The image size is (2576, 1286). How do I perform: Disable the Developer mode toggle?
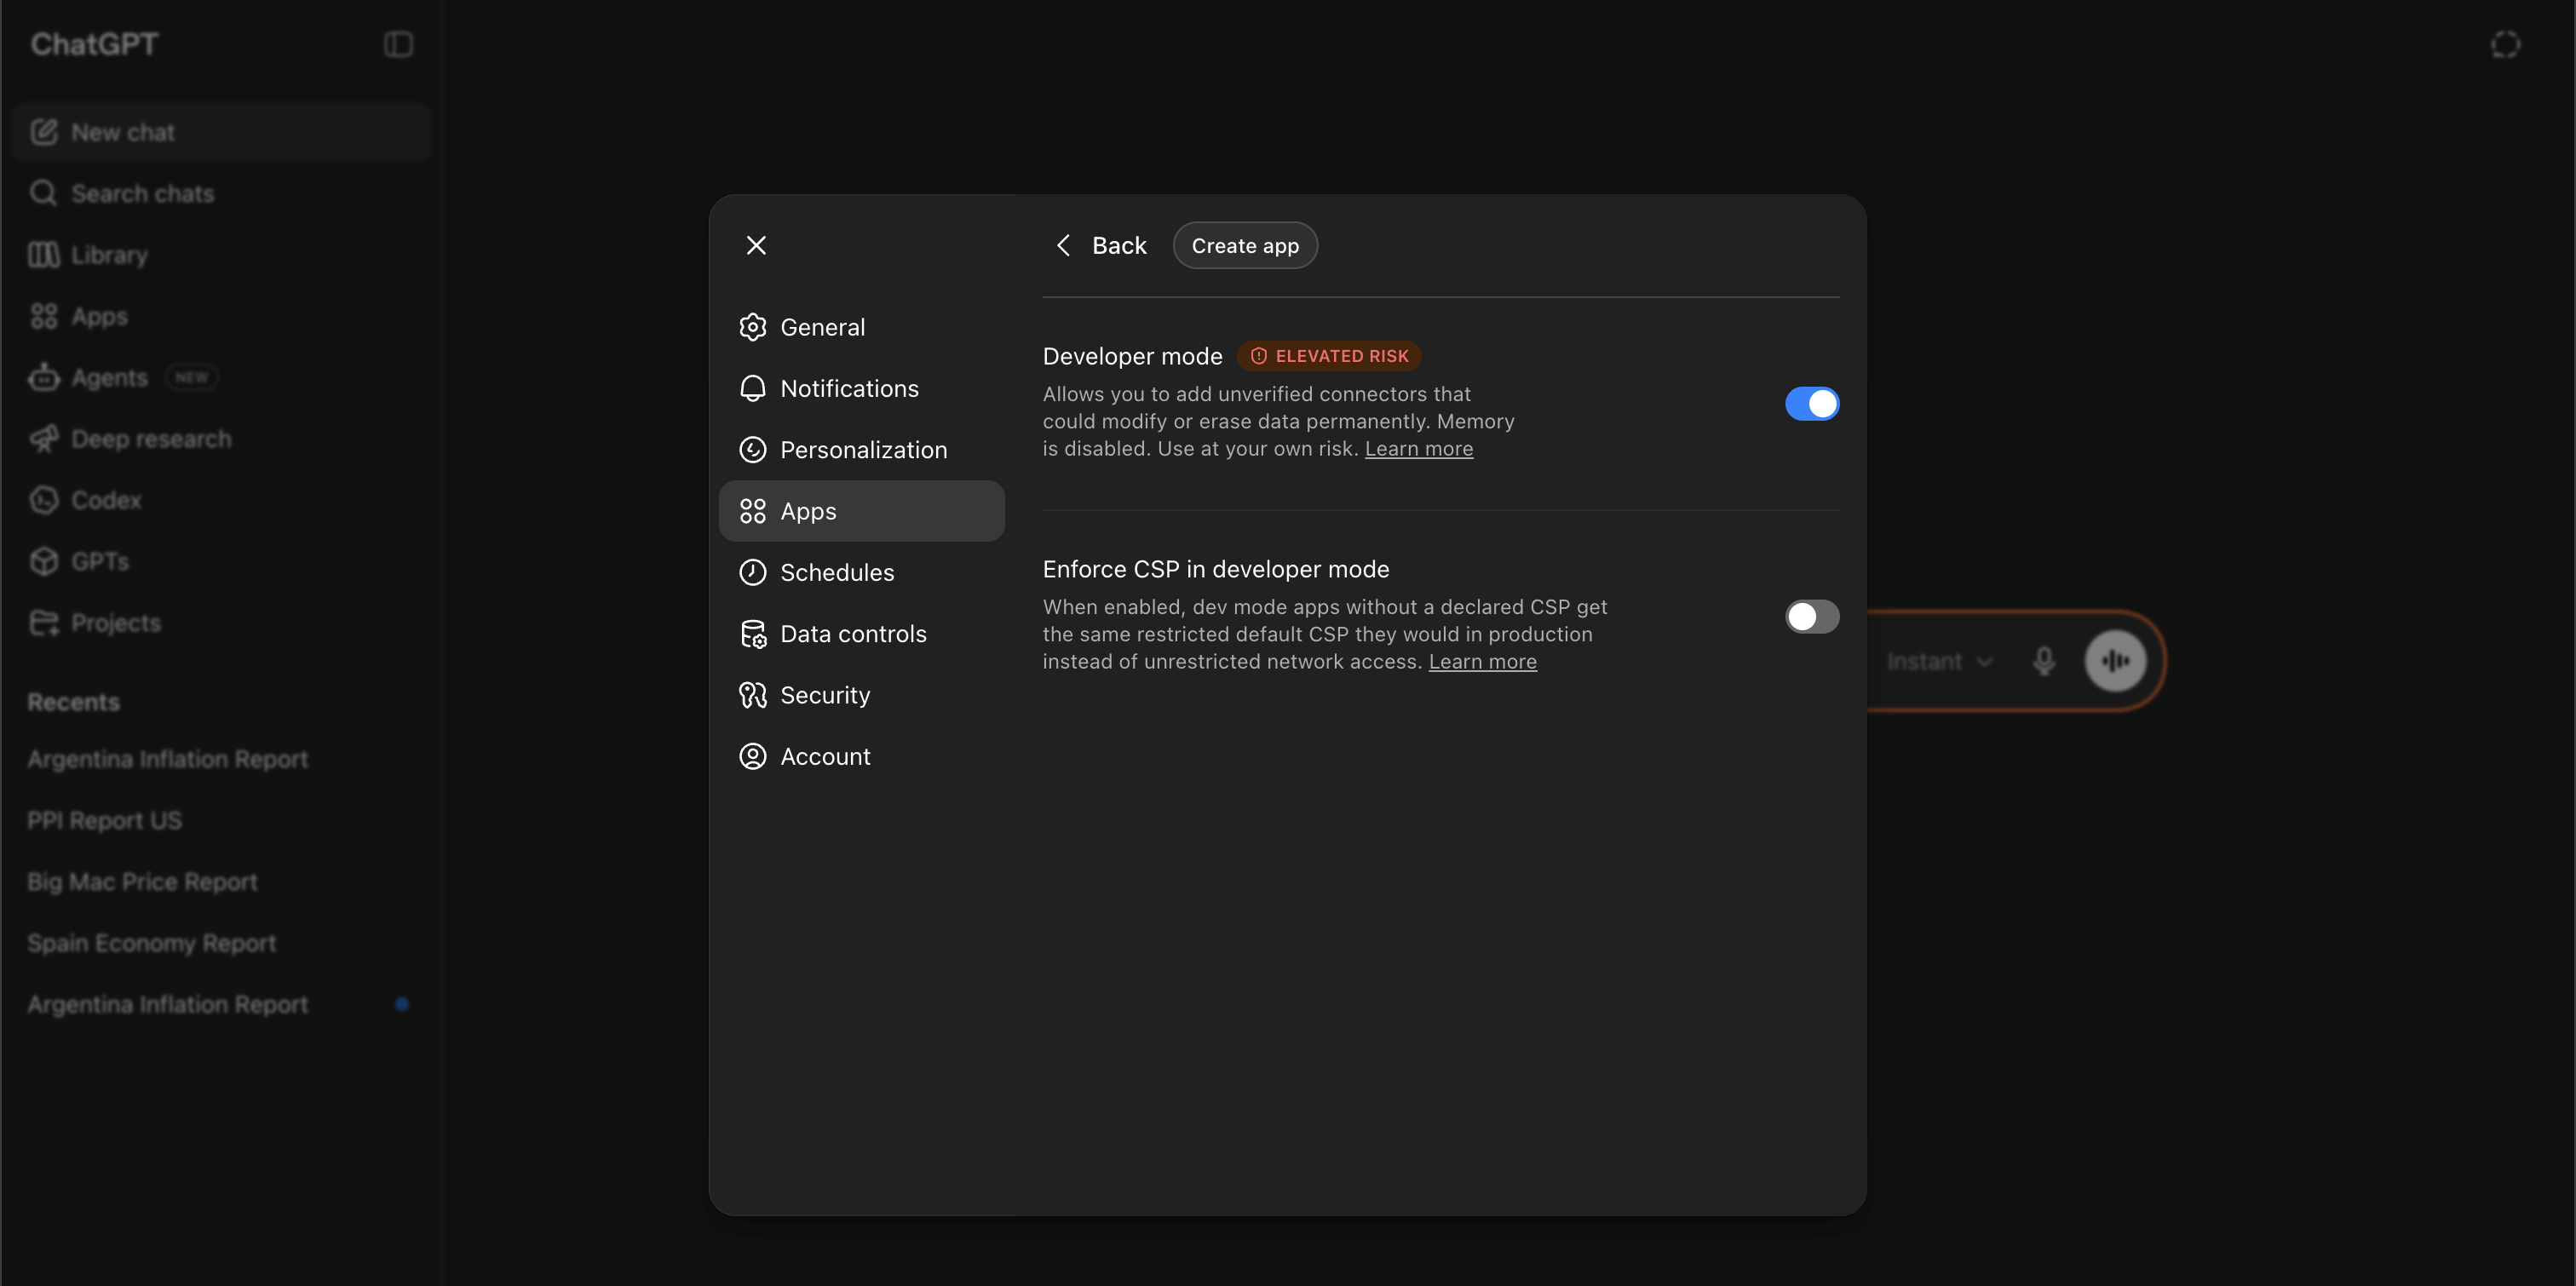point(1812,404)
